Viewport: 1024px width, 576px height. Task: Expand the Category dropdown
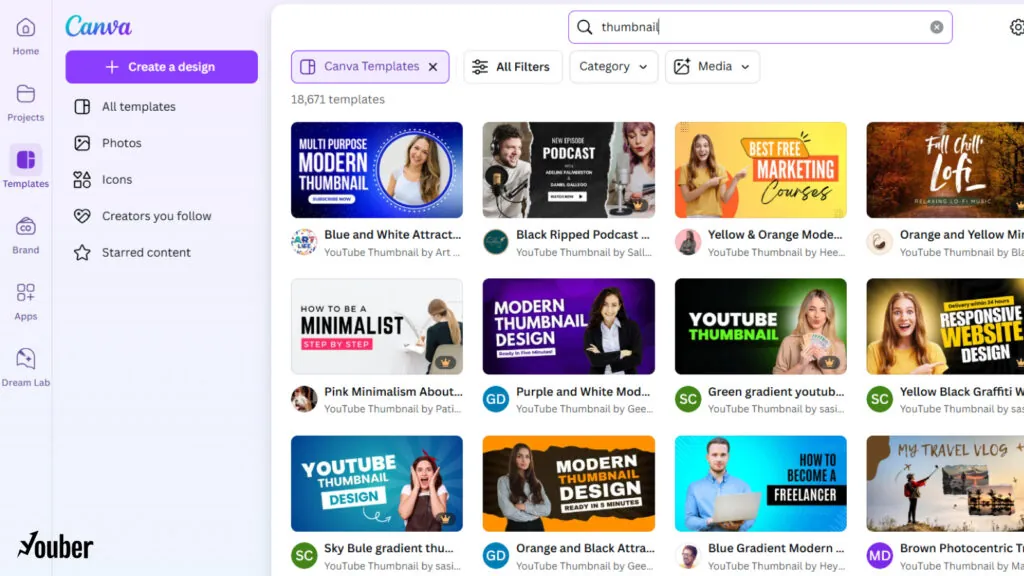point(613,67)
